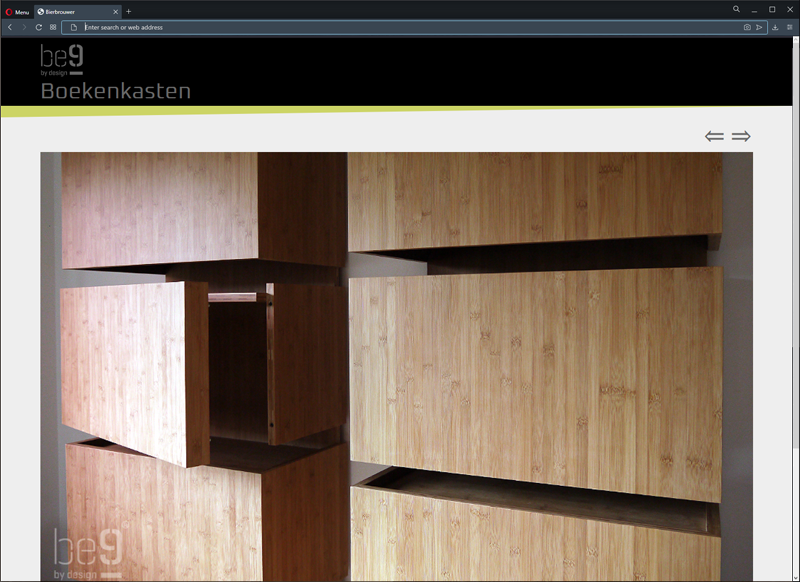The width and height of the screenshot is (800, 582).
Task: Reload the current page
Action: coord(38,27)
